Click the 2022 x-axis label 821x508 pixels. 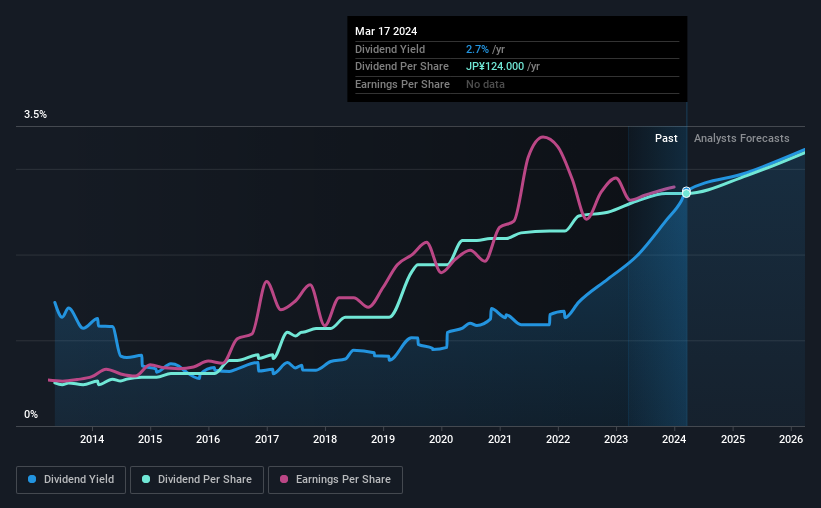tap(558, 439)
